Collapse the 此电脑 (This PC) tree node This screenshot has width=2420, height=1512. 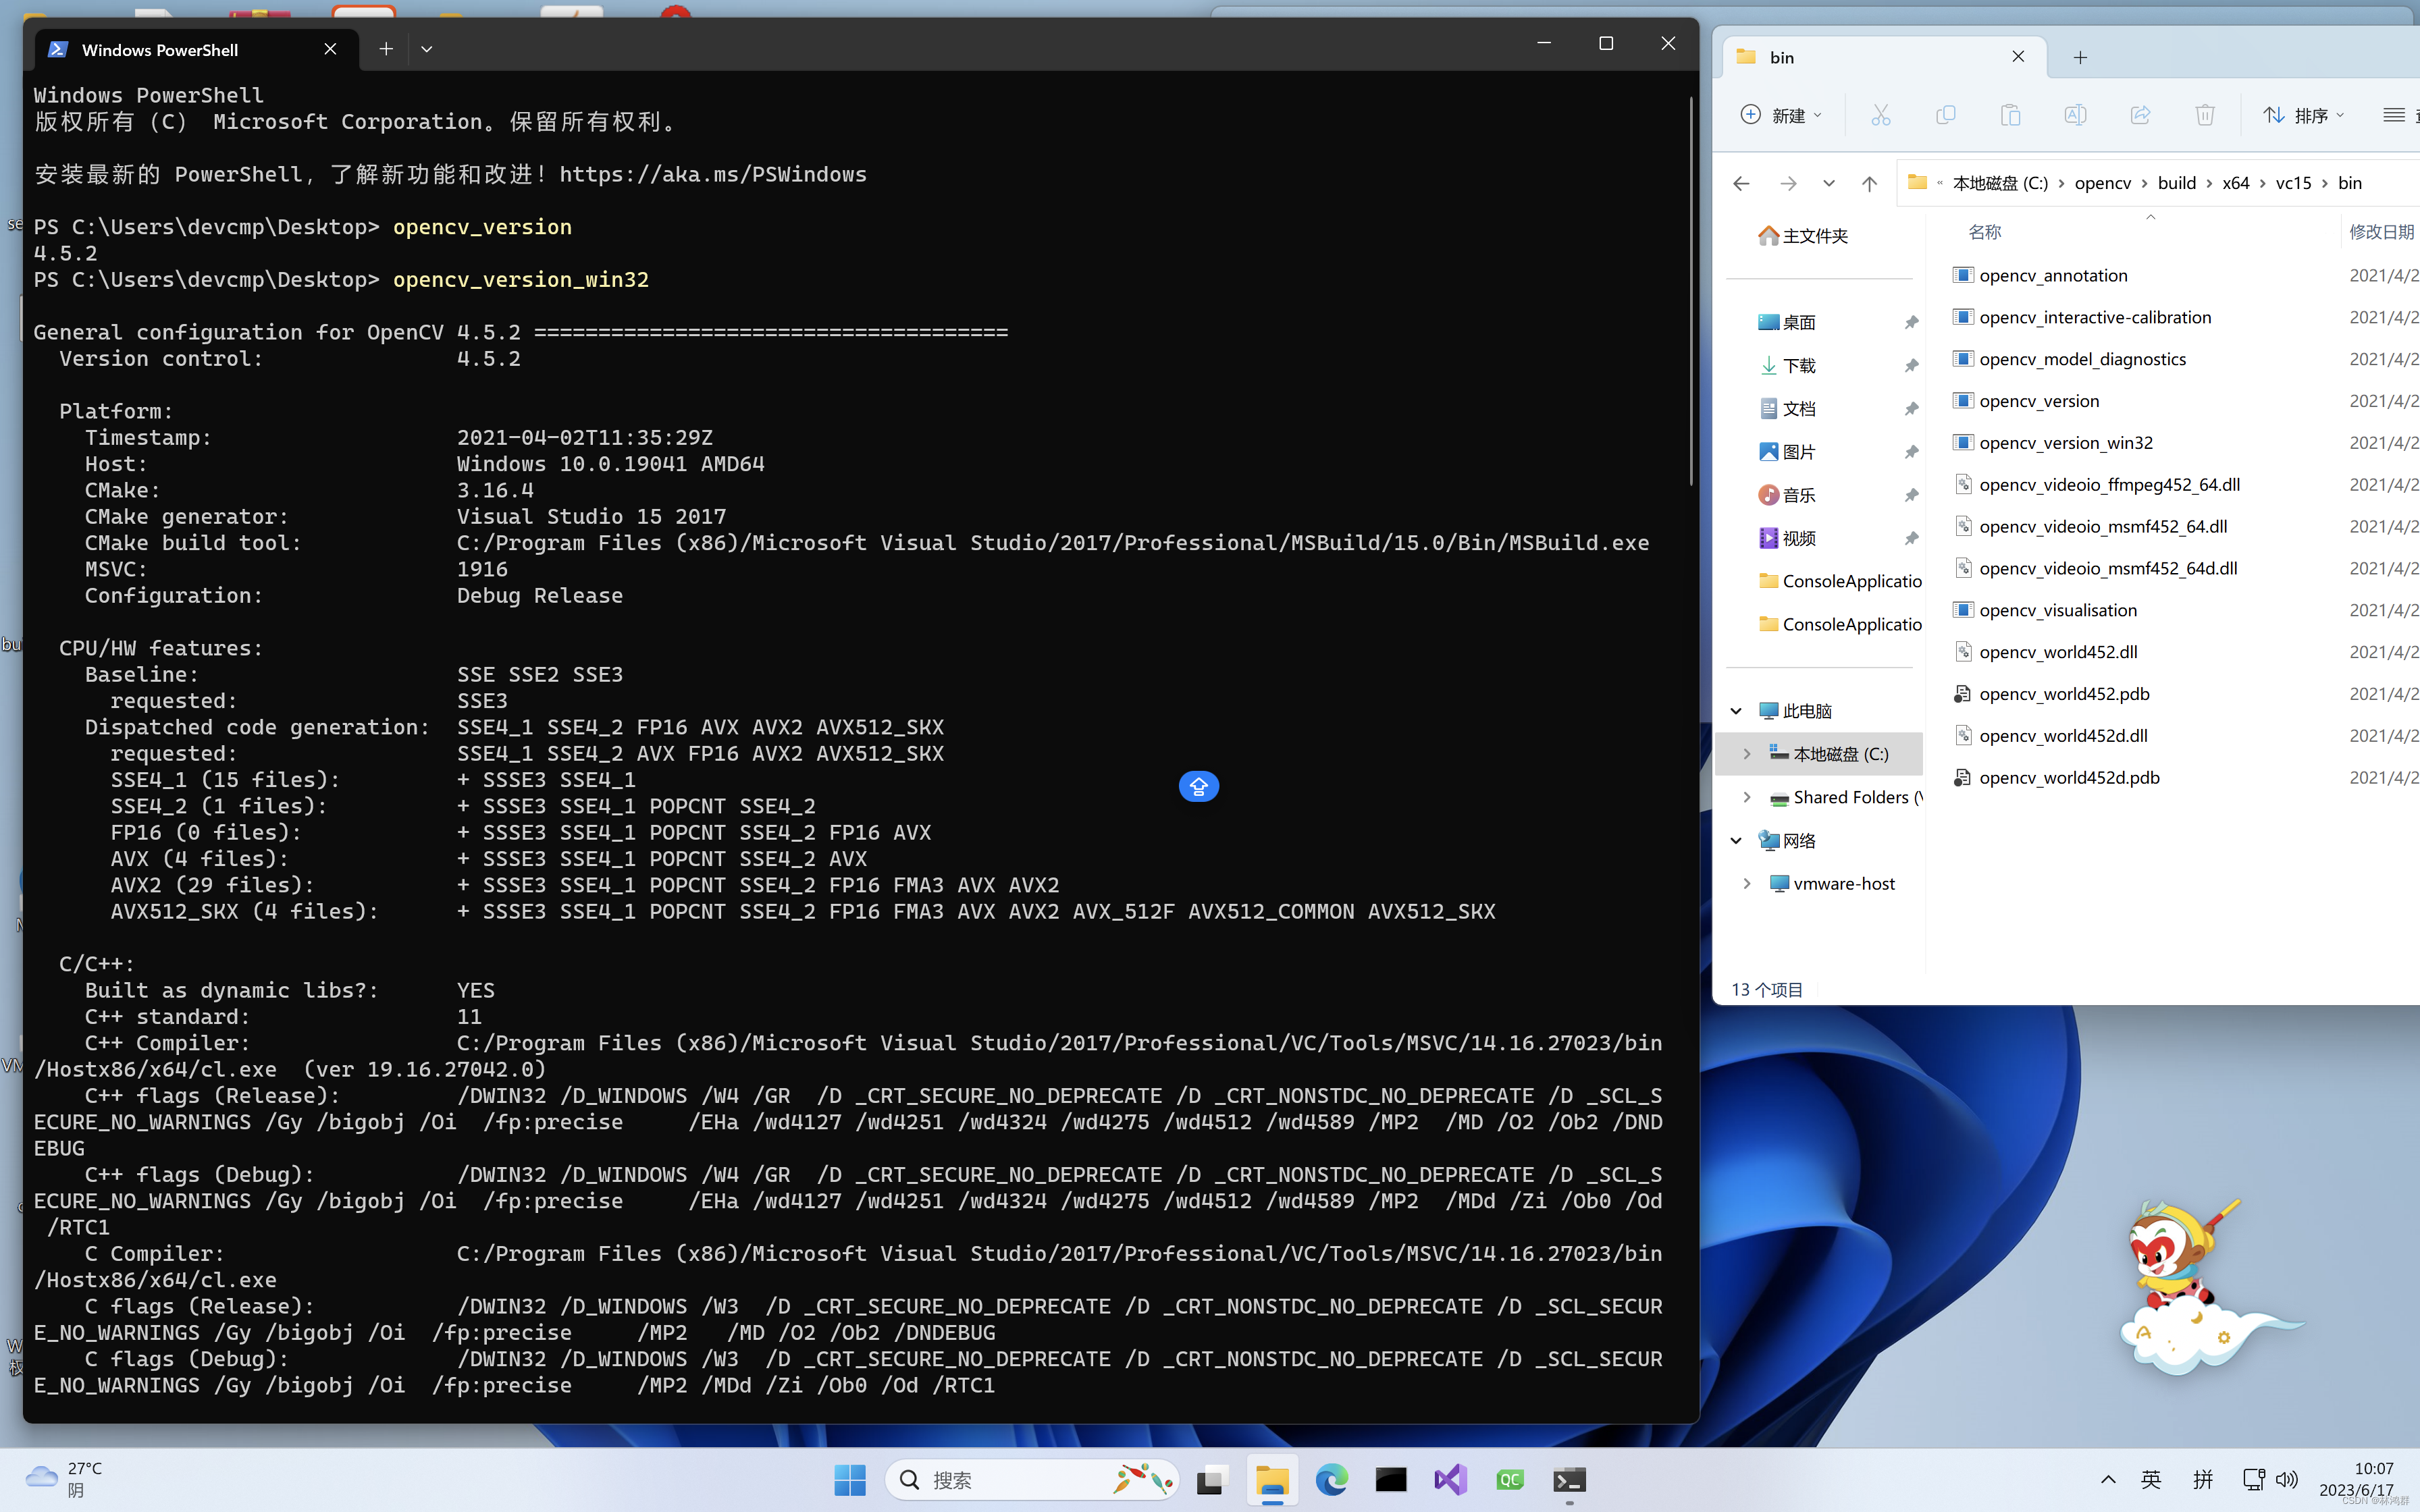click(1736, 711)
